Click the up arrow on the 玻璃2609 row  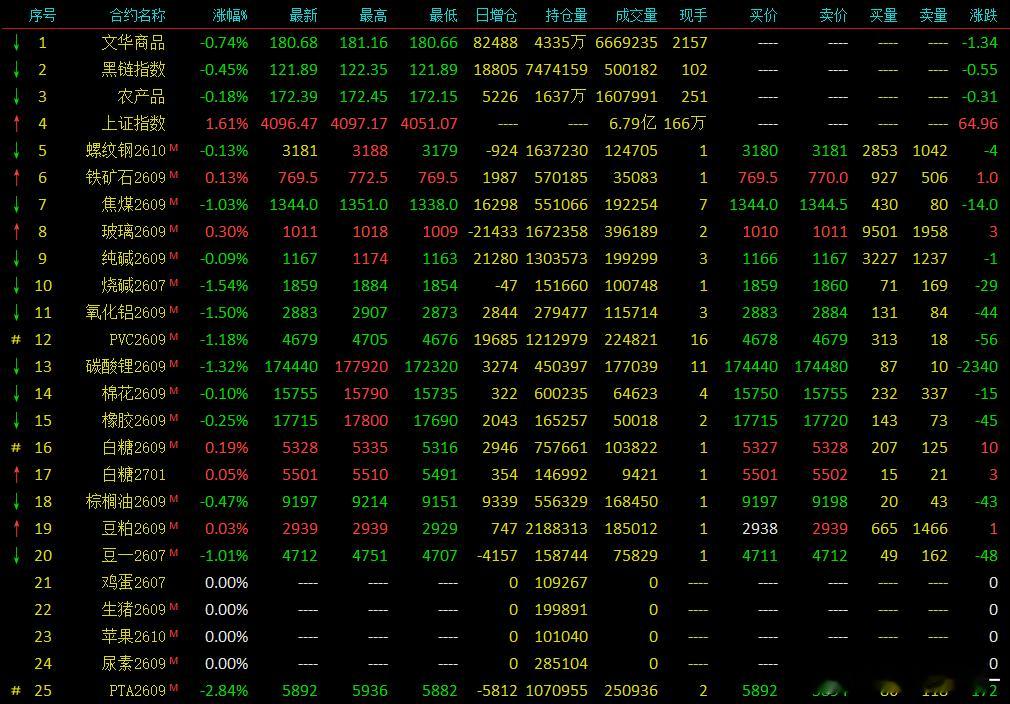point(16,232)
